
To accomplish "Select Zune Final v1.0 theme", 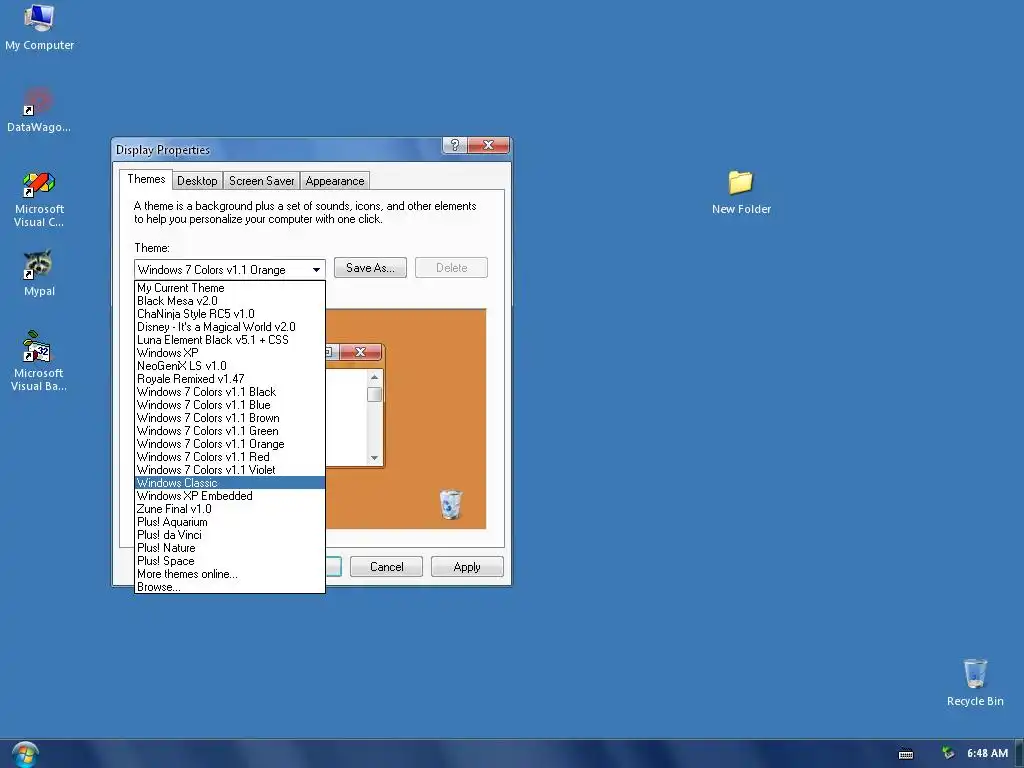I will (x=230, y=509).
